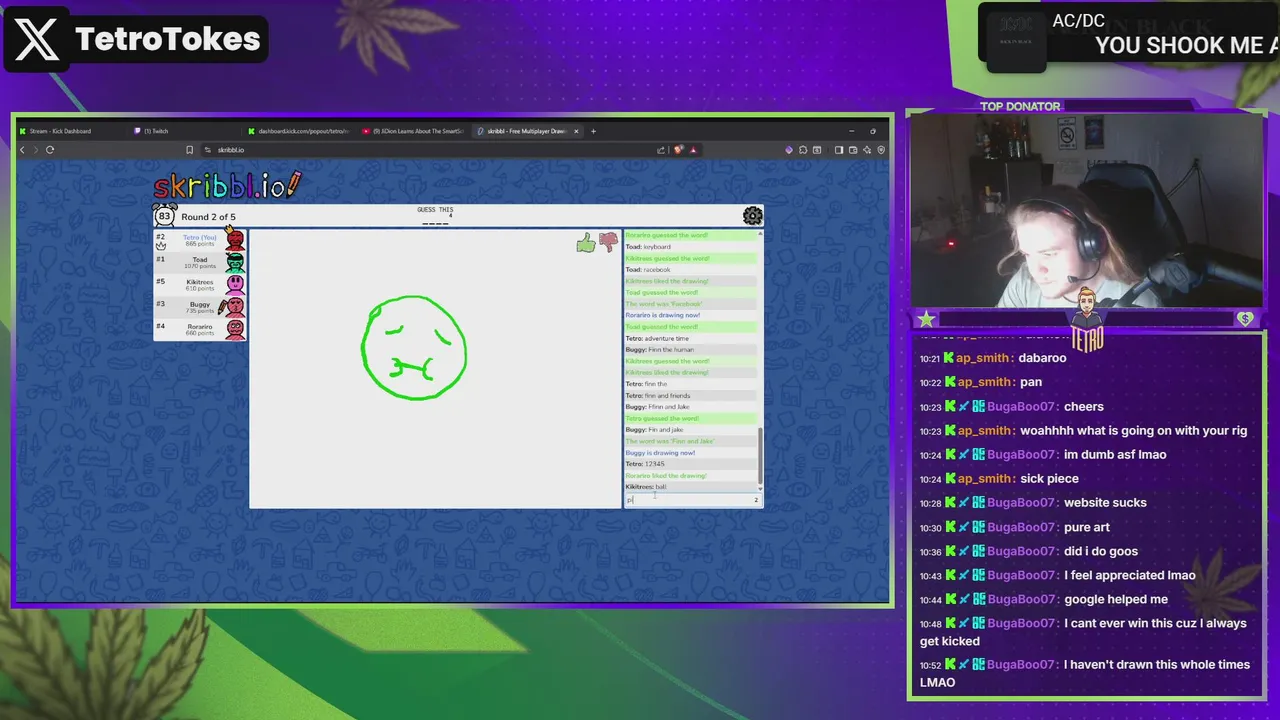The height and width of the screenshot is (720, 1280).
Task: Click BugaBoo07 'google helped me' message
Action: pos(1044,599)
